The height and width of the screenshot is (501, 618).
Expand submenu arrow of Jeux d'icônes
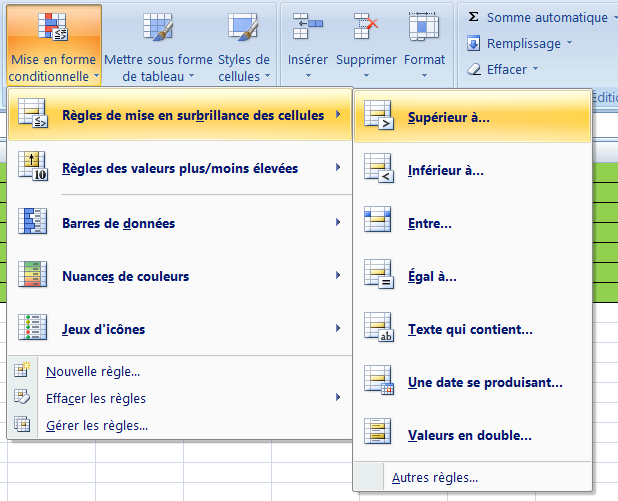(338, 328)
